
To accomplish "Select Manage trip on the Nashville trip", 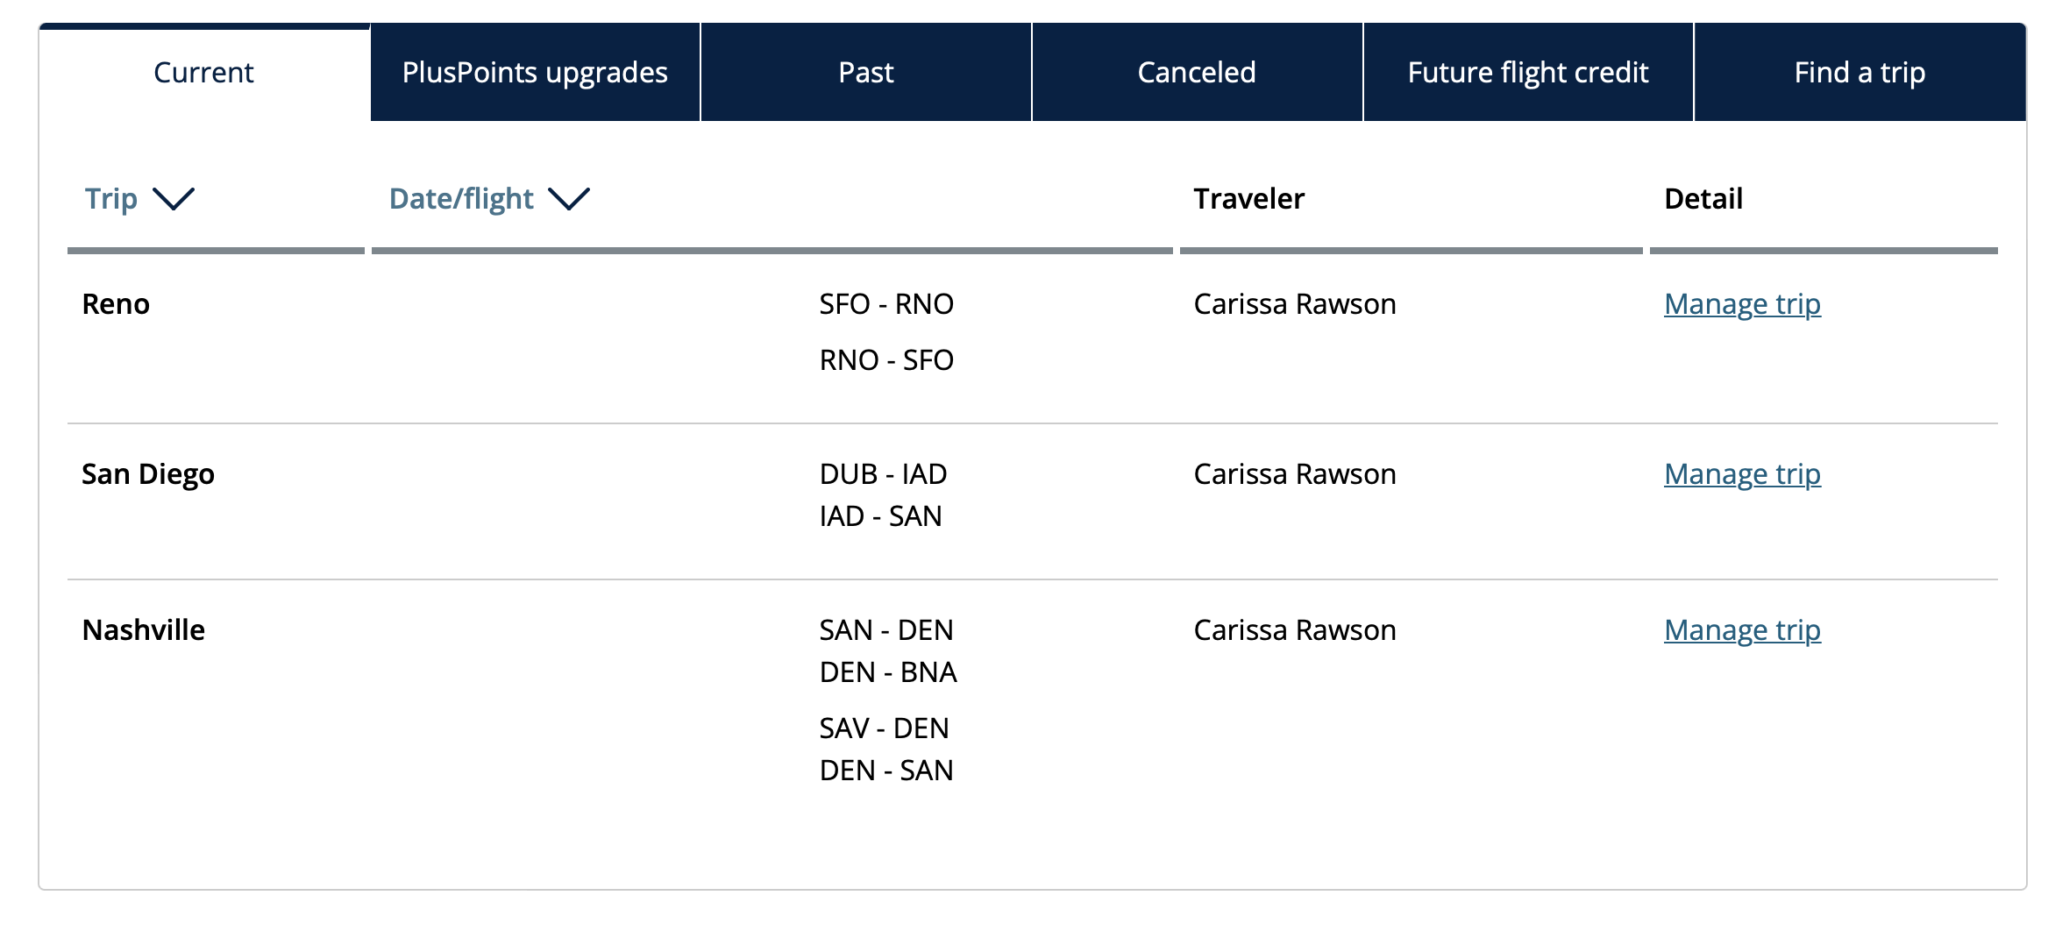I will point(1741,629).
